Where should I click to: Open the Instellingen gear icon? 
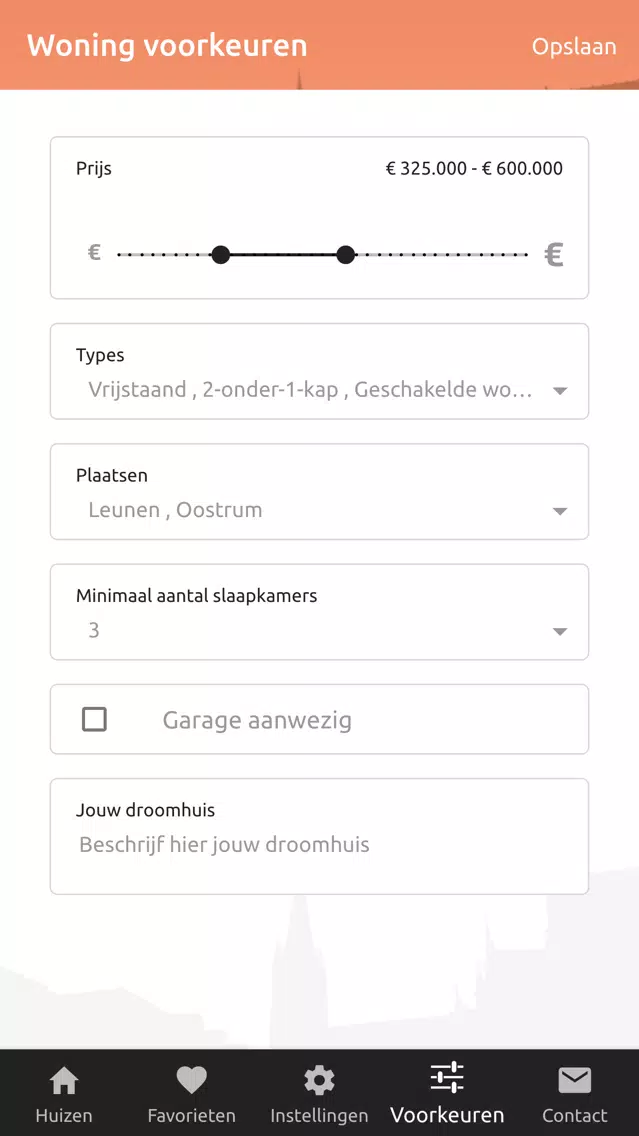click(319, 1081)
